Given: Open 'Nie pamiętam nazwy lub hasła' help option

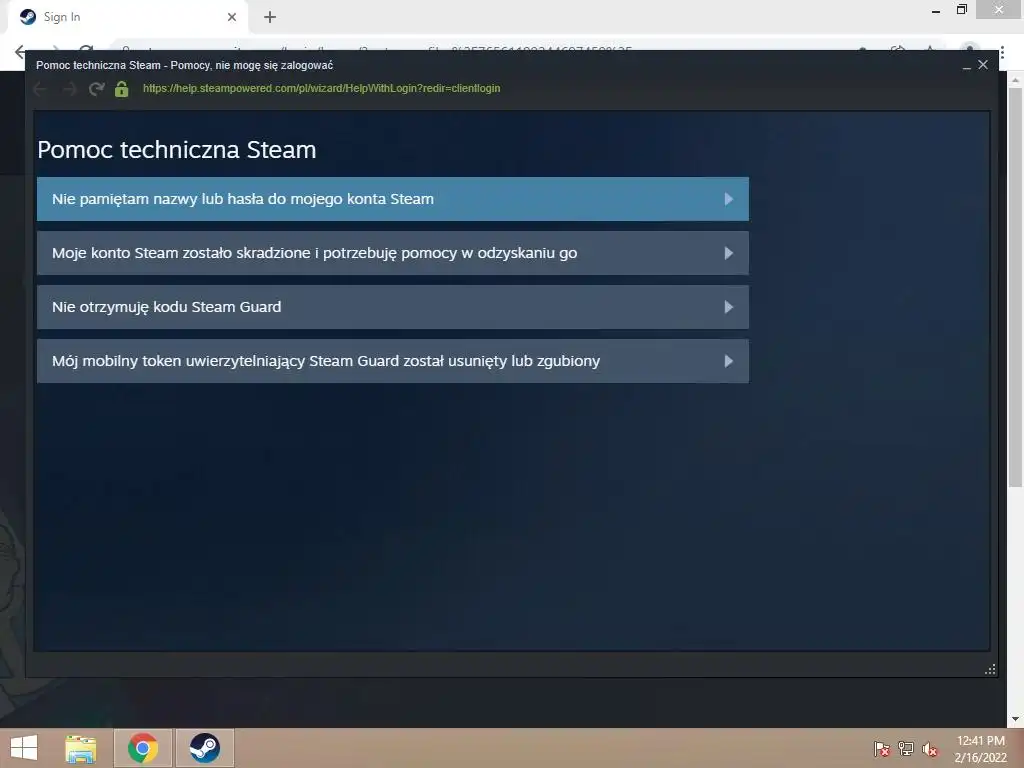Looking at the screenshot, I should click(392, 199).
